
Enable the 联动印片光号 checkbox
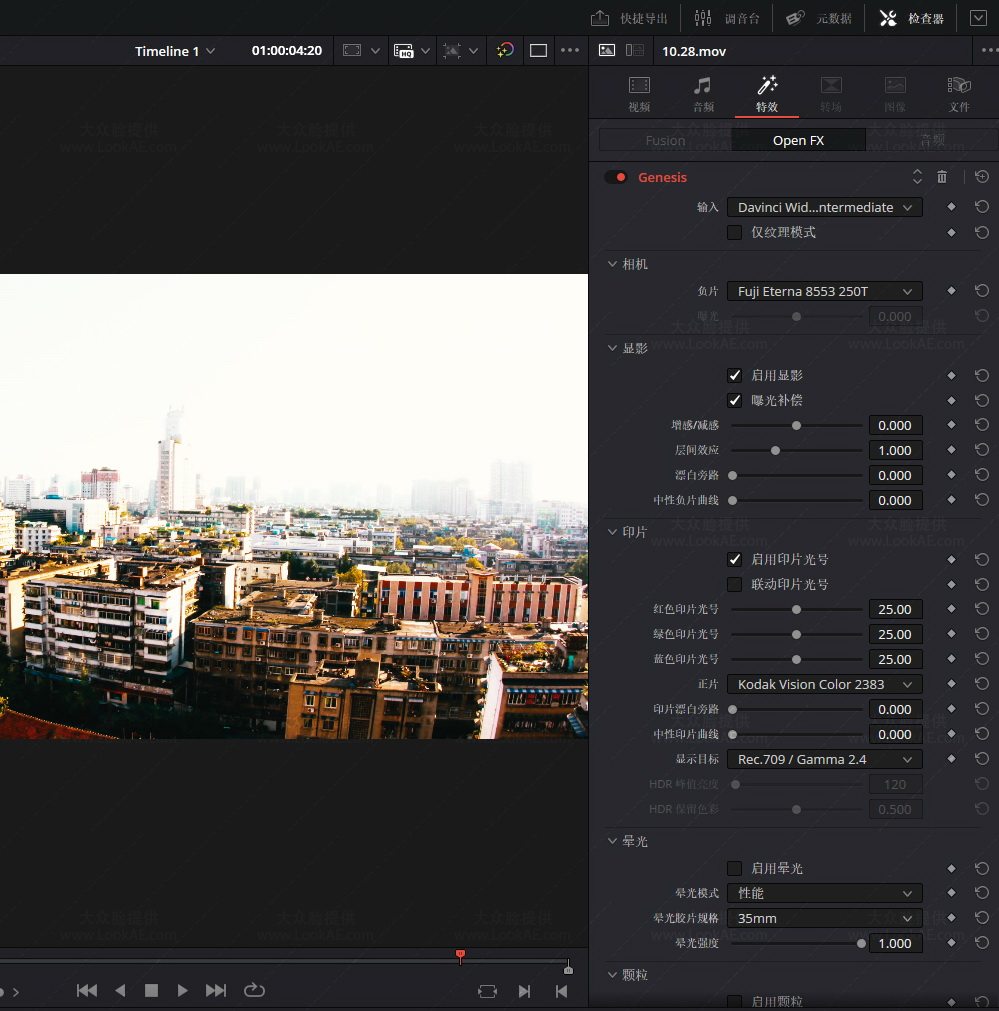(735, 585)
